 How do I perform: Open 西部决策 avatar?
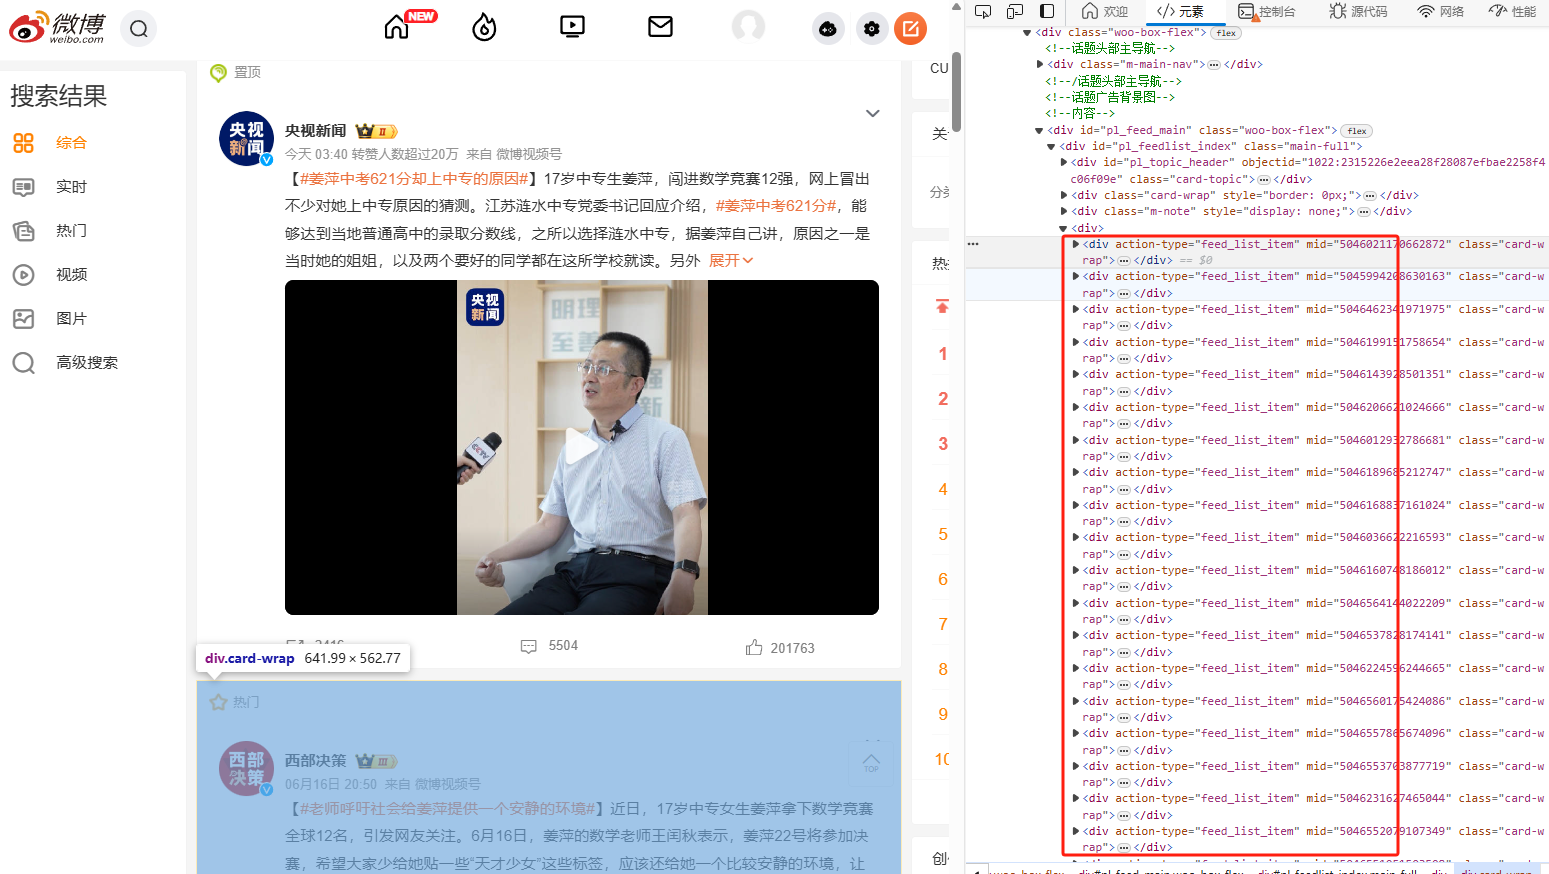(246, 769)
